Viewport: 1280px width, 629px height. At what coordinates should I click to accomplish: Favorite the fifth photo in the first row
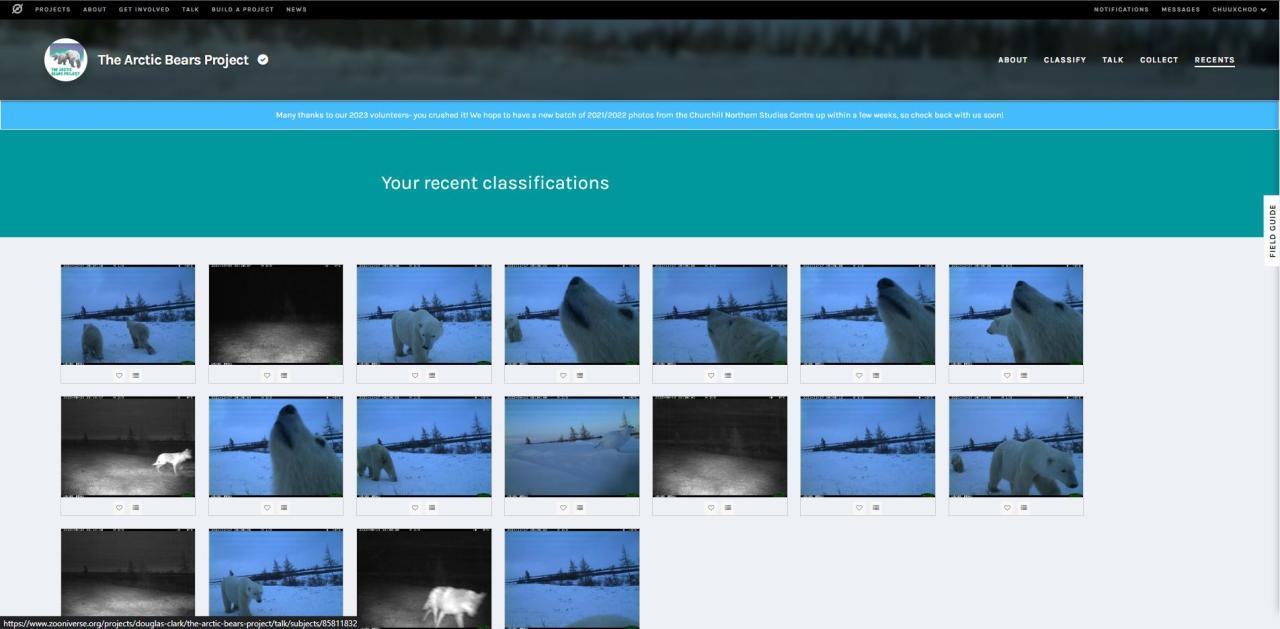711,376
